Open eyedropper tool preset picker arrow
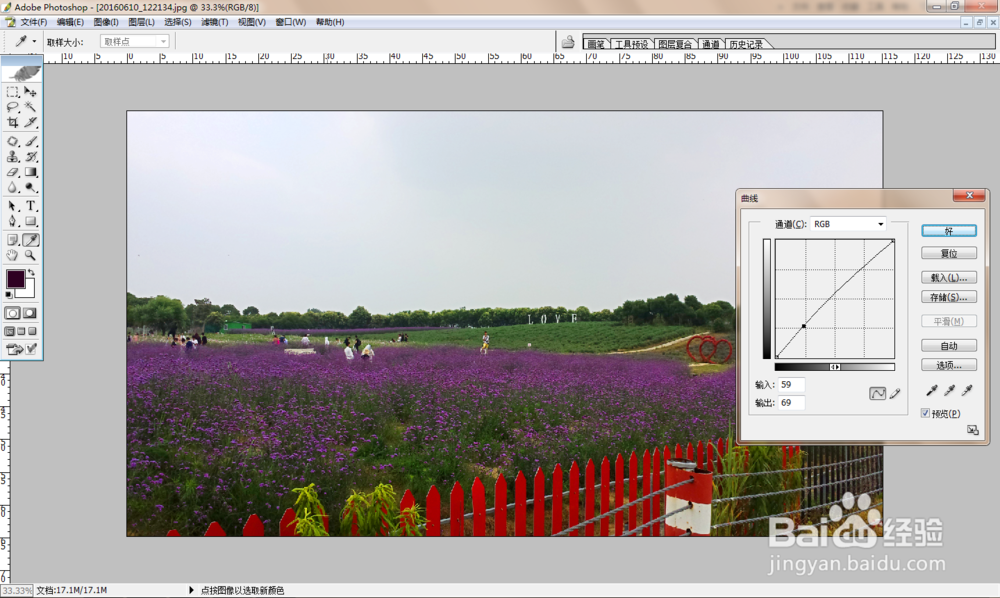The image size is (1000, 598). coord(34,41)
